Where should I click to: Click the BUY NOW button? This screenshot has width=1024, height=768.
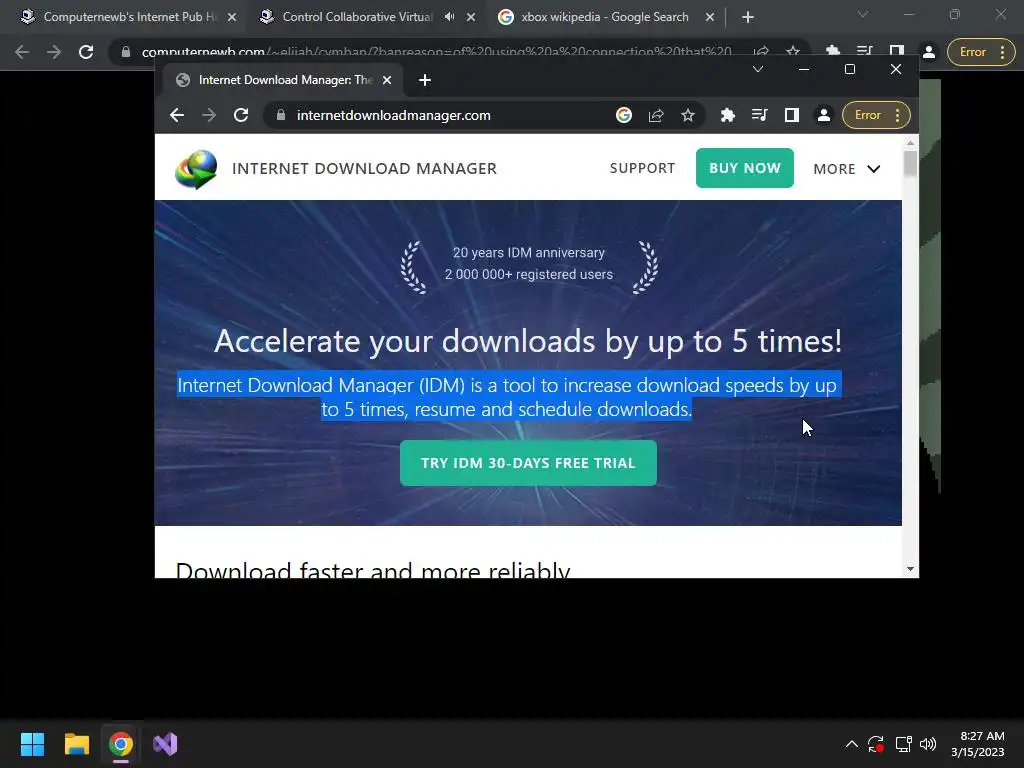tap(744, 168)
